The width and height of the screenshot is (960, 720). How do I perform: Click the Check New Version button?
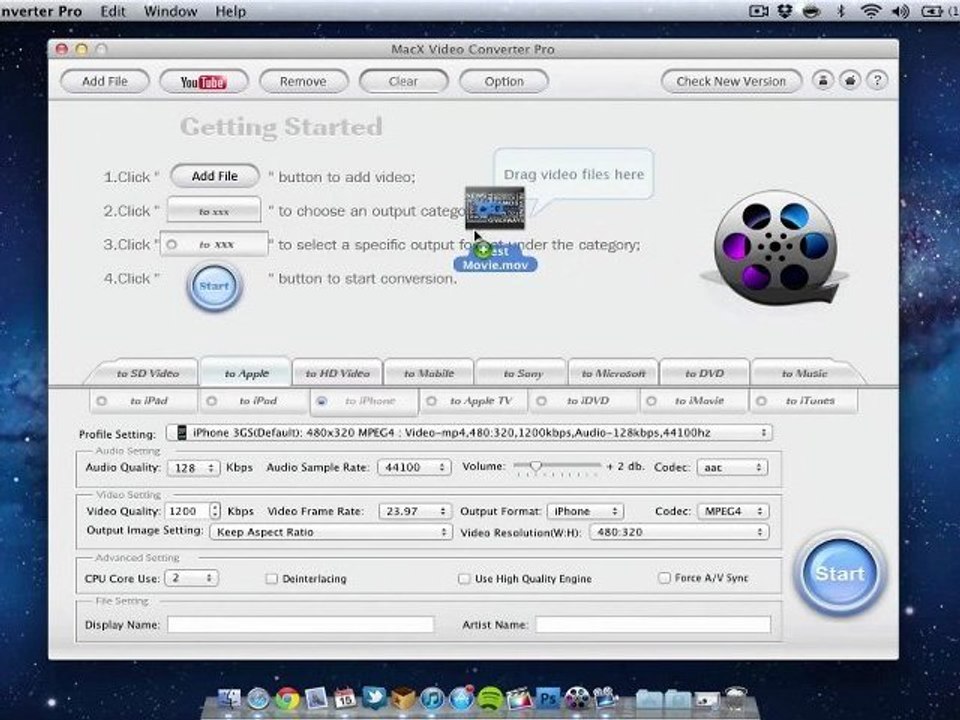[731, 81]
